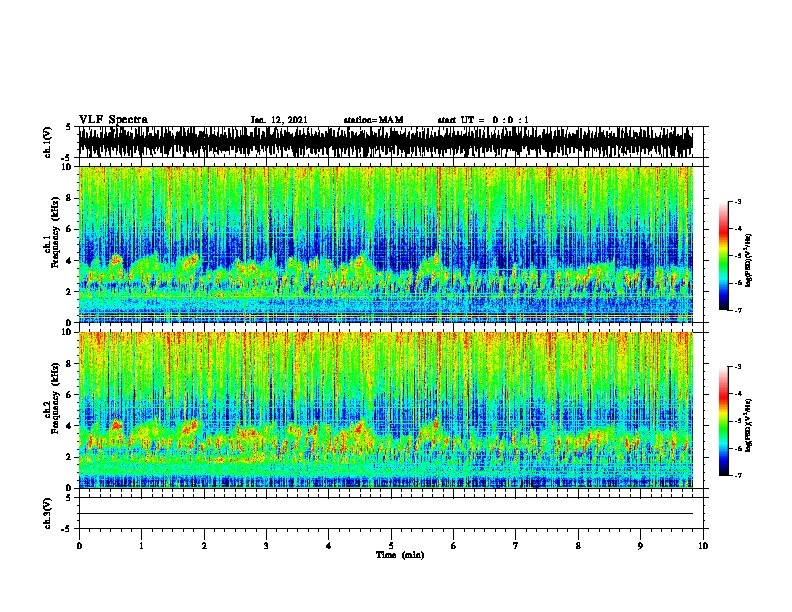Click the ch.1 color bar unit label
The height and width of the screenshot is (612, 792).
click(748, 260)
